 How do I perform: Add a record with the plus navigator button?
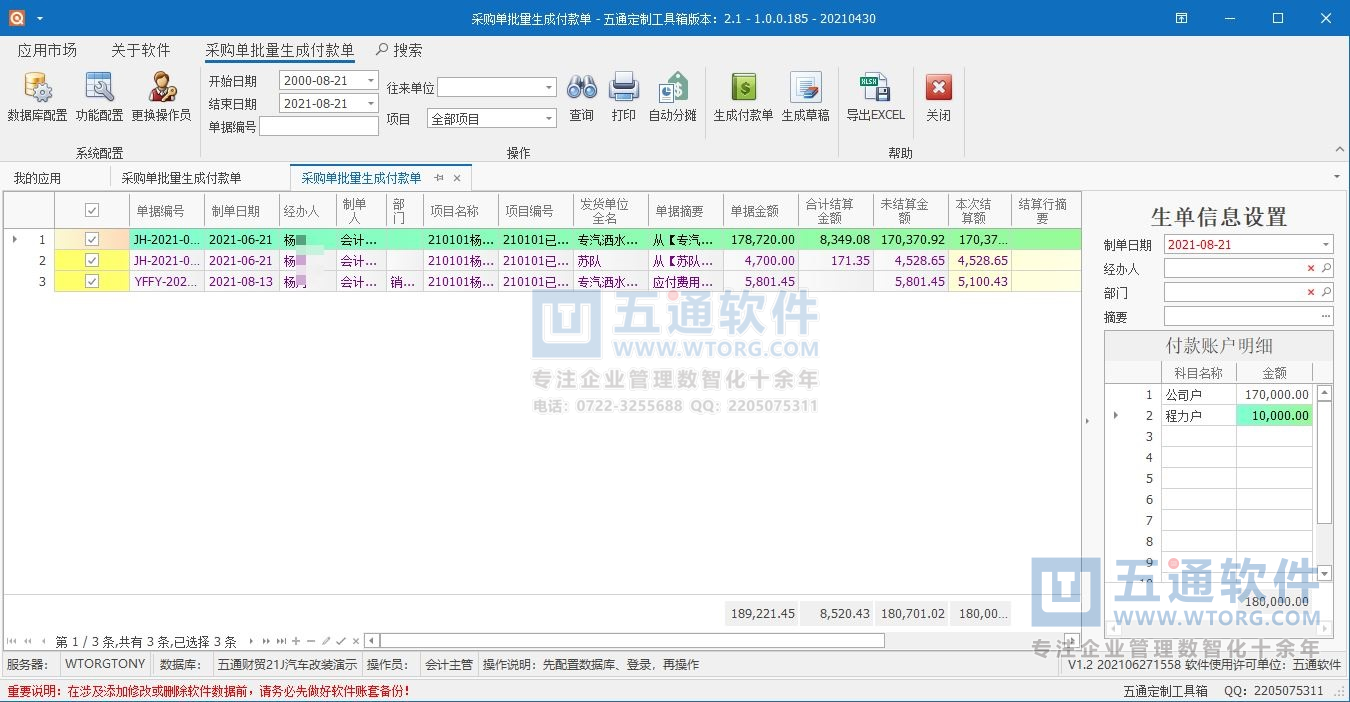pos(296,641)
